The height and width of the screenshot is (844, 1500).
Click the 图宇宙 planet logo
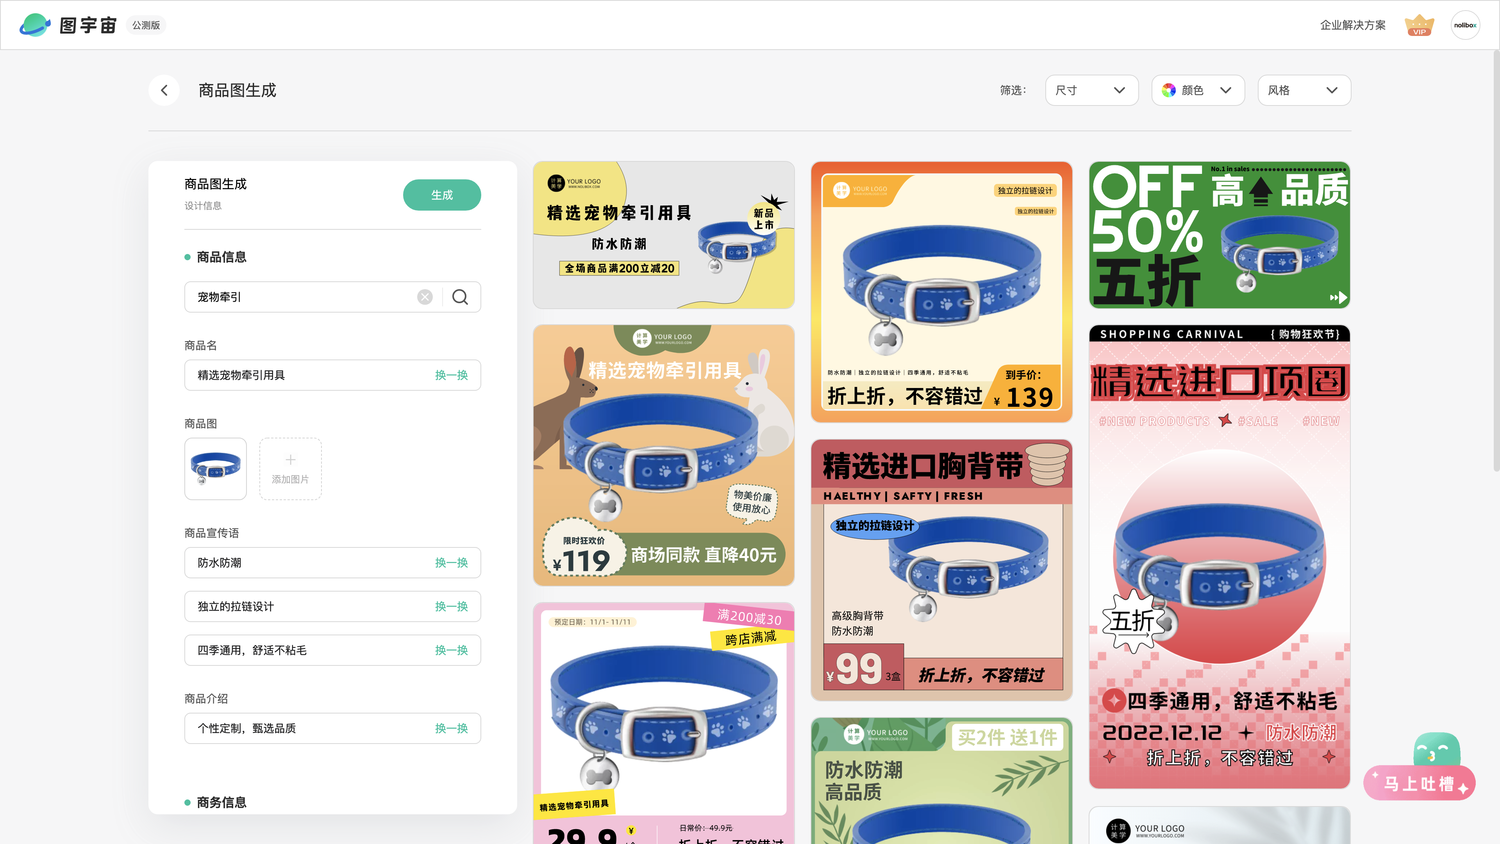35,25
